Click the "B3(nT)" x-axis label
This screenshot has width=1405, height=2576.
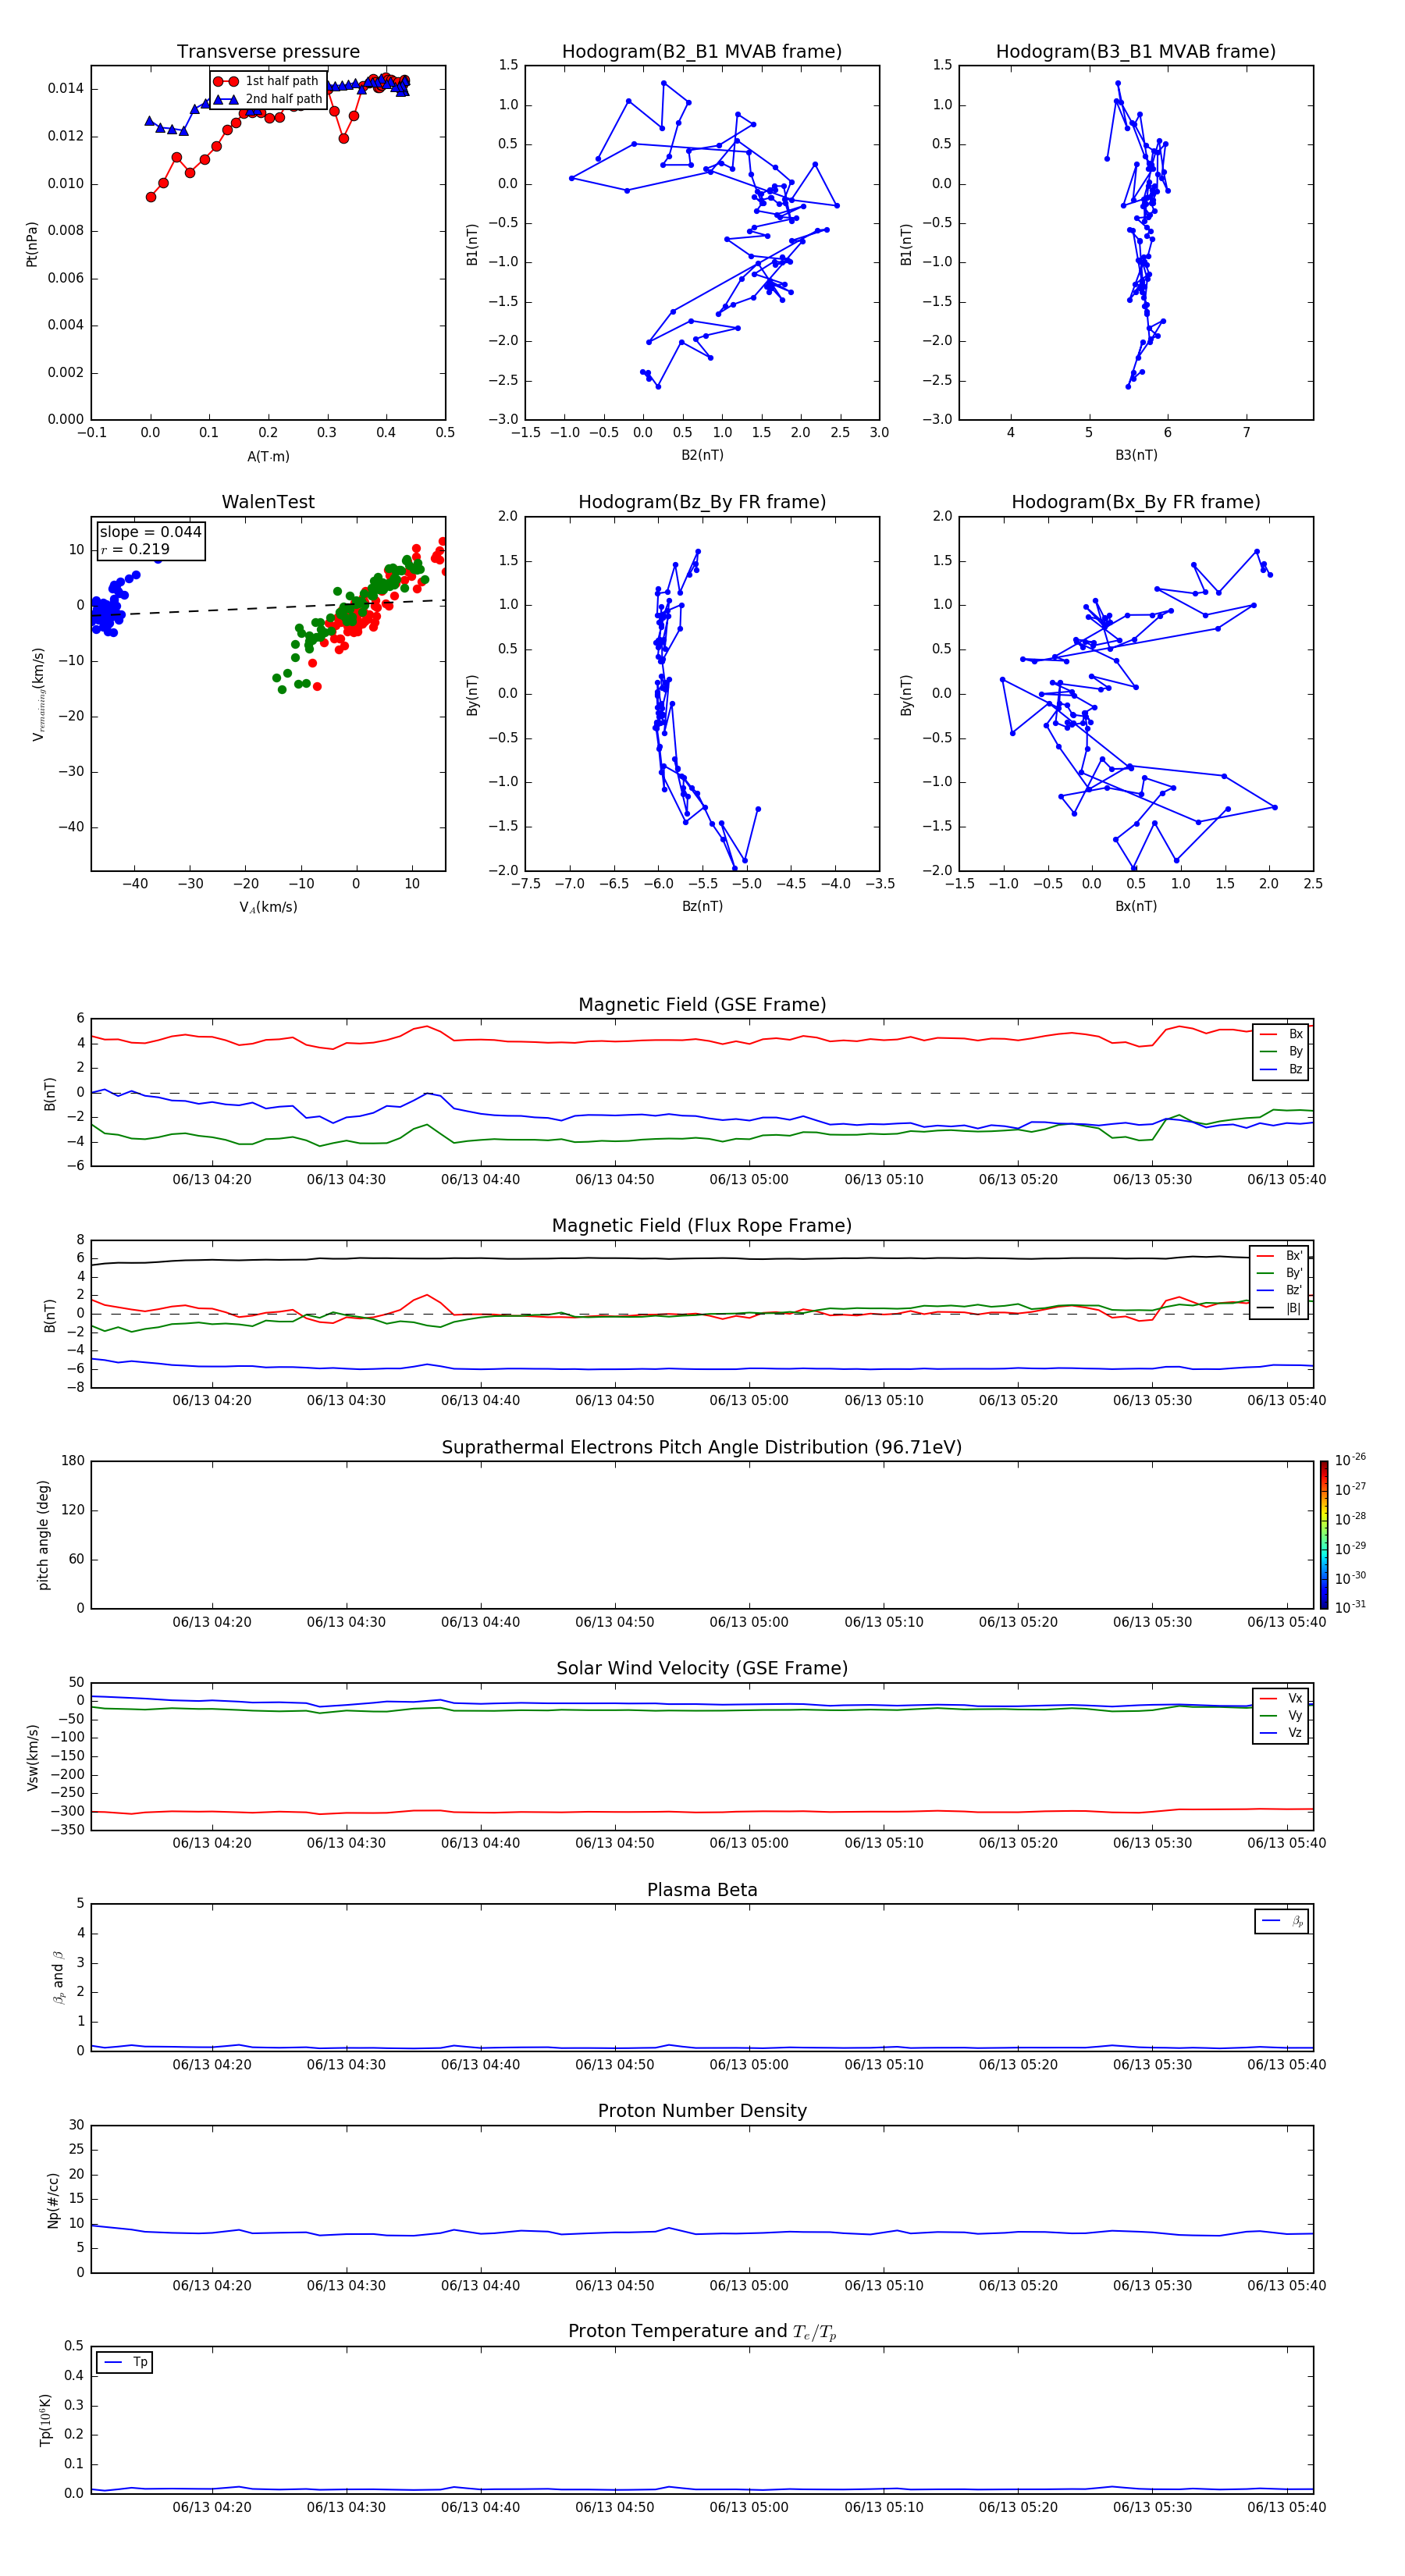click(1136, 455)
